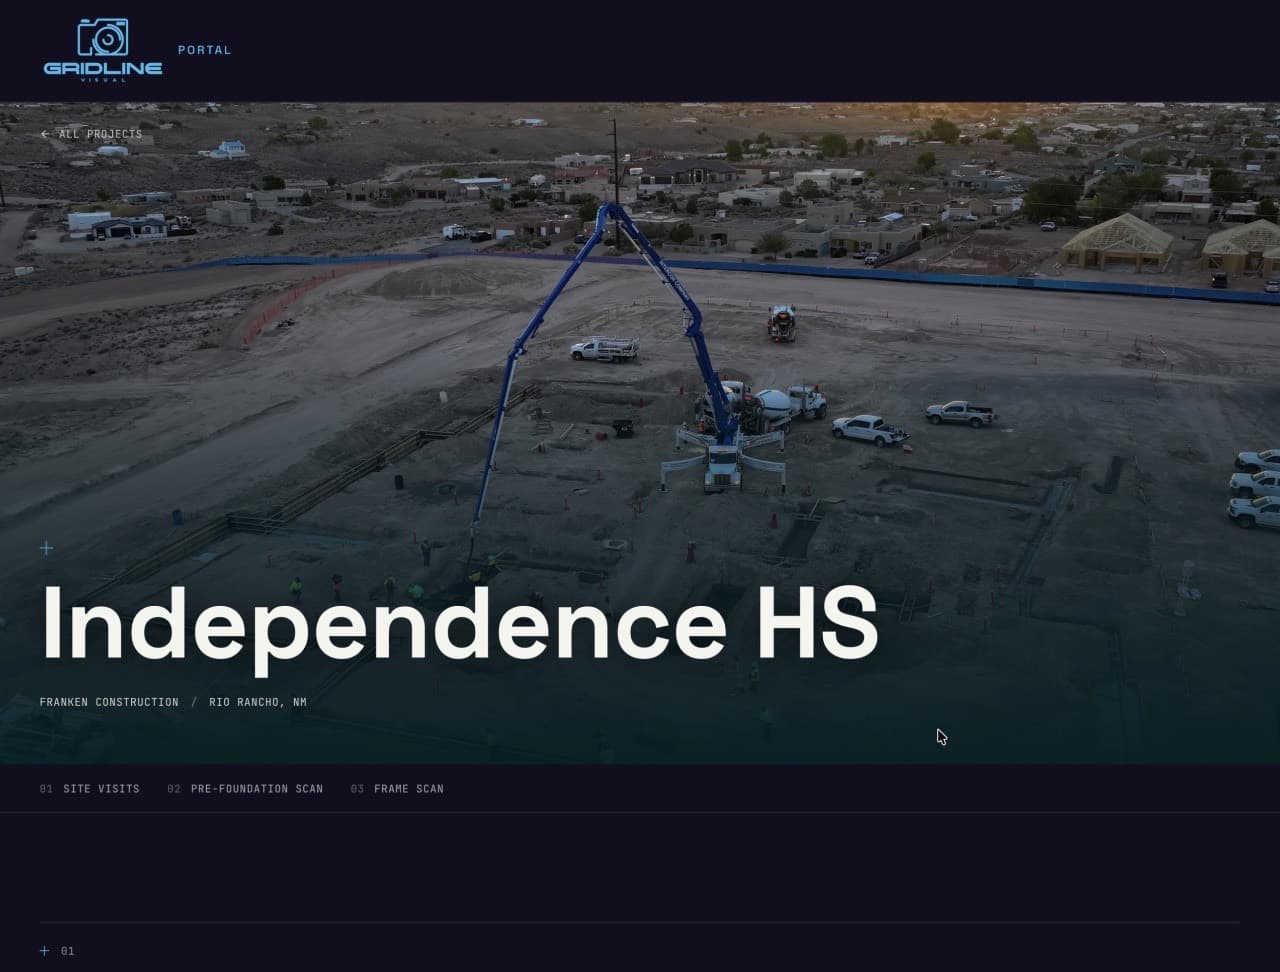Click the back arrow beside All Projects
The width and height of the screenshot is (1280, 972).
coord(45,134)
